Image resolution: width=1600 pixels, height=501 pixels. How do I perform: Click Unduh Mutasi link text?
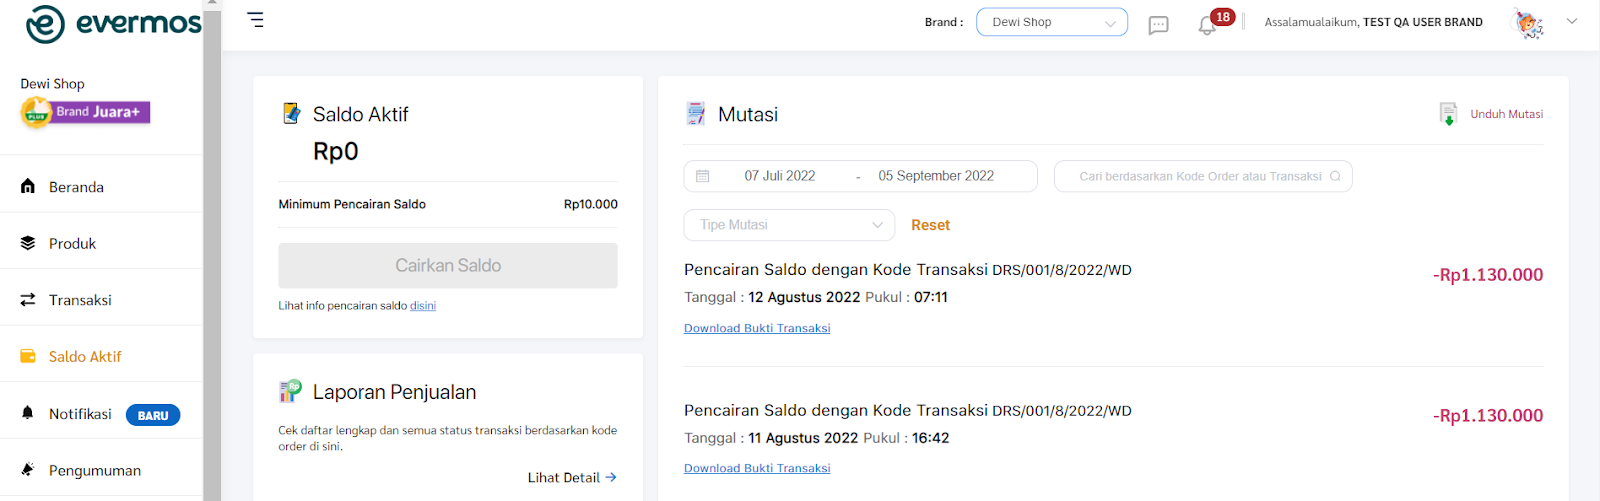[1506, 114]
